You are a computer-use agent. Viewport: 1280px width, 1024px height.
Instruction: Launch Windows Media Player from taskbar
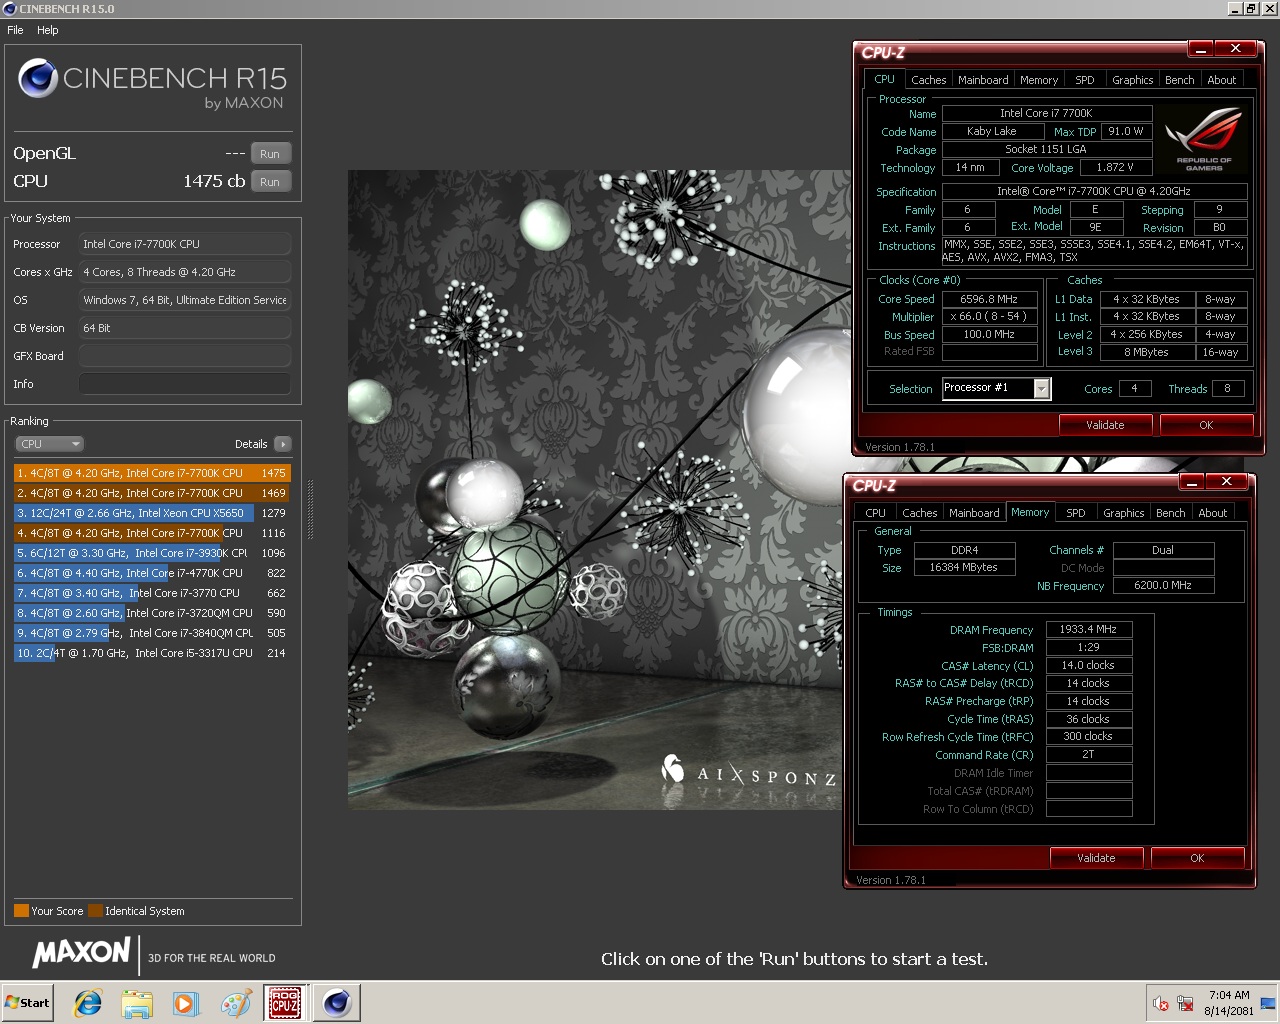click(x=186, y=1003)
